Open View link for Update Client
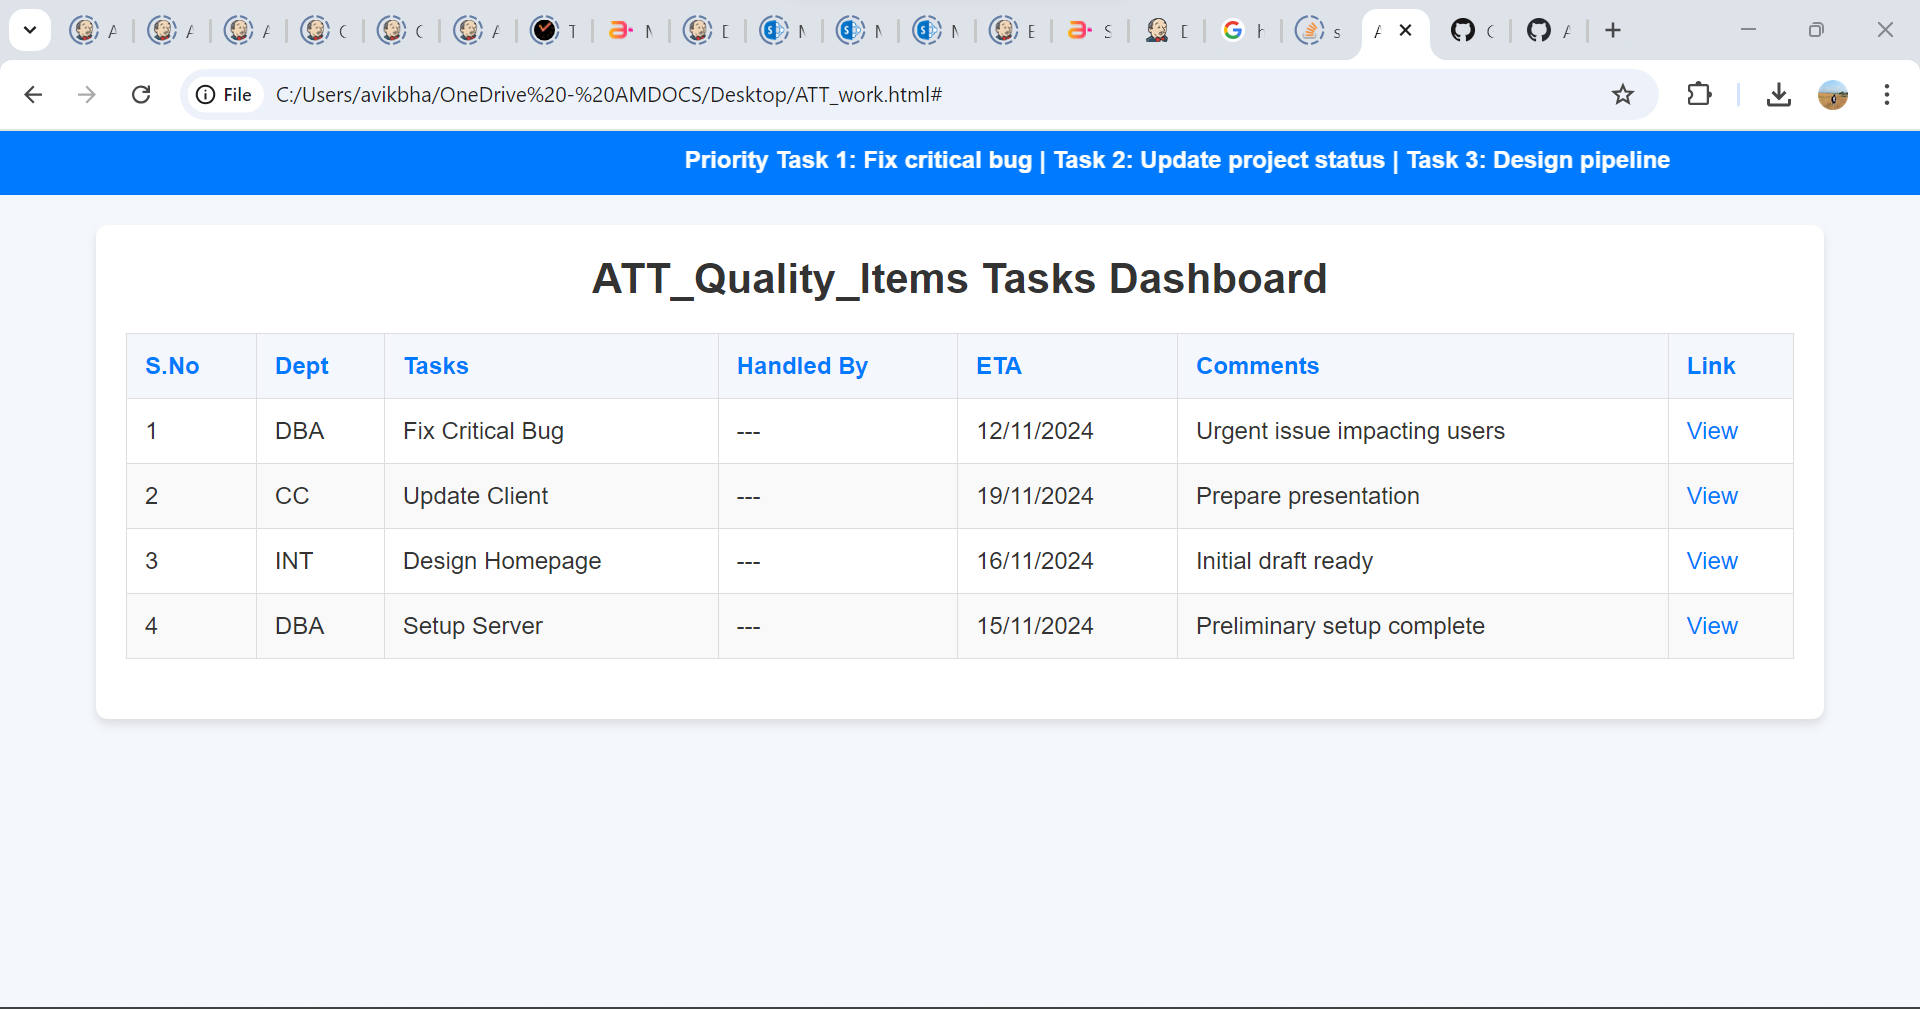 click(1711, 496)
